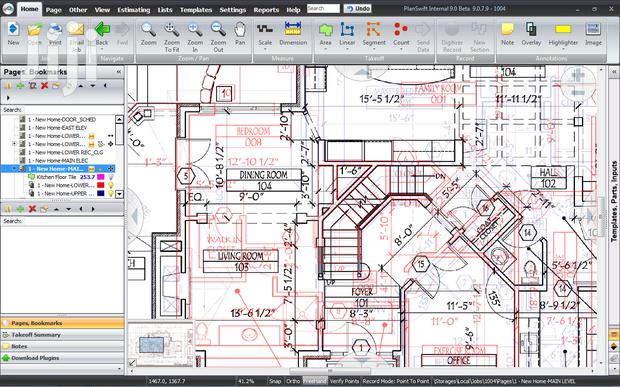620x387 pixels.
Task: Click the red swatch on New Home-LOWER overlay
Action: point(101,185)
